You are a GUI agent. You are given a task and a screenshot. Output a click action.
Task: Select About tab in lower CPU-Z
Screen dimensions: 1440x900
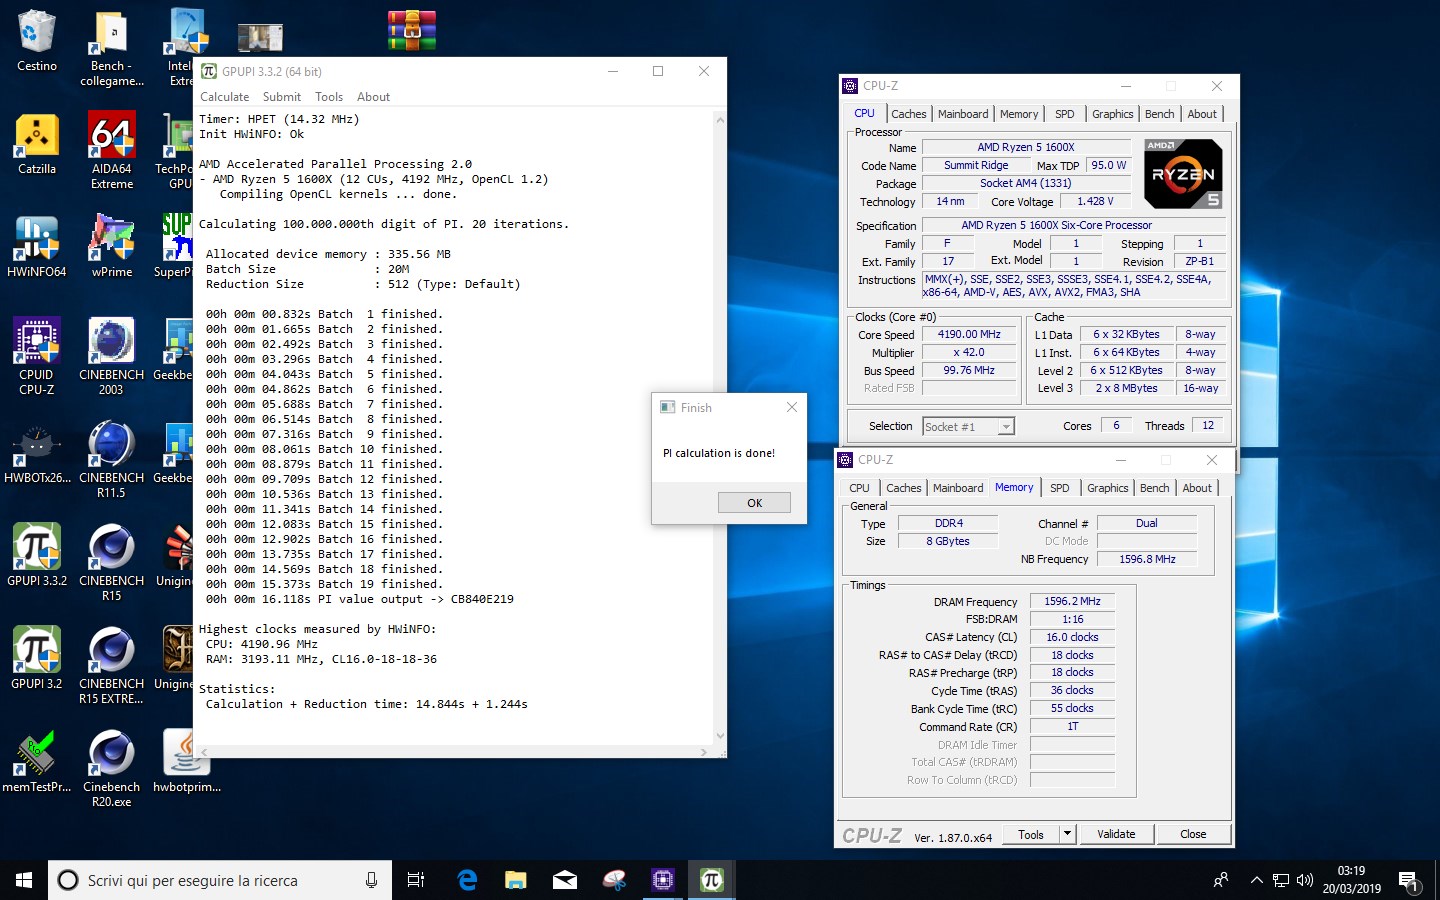pyautogui.click(x=1197, y=488)
